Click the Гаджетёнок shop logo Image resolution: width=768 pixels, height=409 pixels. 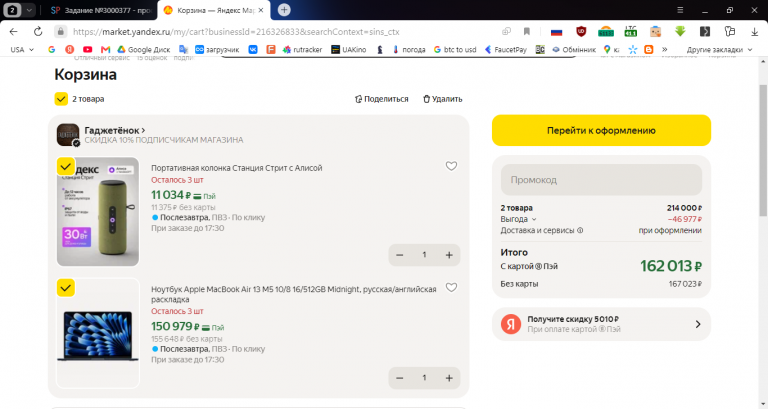pyautogui.click(x=68, y=135)
